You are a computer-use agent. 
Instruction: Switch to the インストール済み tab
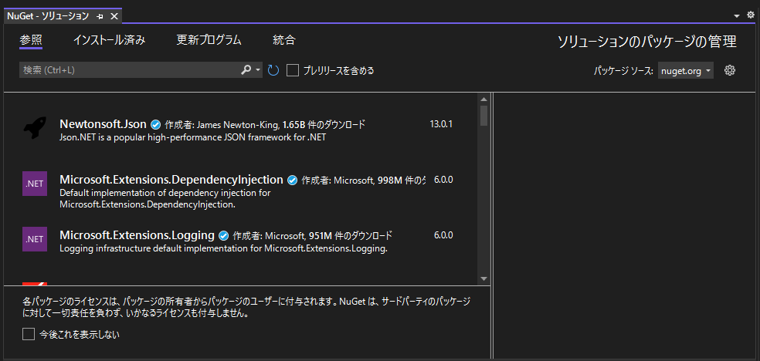[109, 40]
